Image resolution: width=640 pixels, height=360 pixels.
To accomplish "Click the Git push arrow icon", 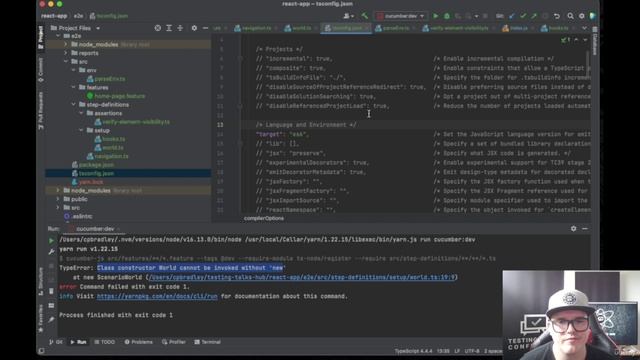I will [534, 16].
